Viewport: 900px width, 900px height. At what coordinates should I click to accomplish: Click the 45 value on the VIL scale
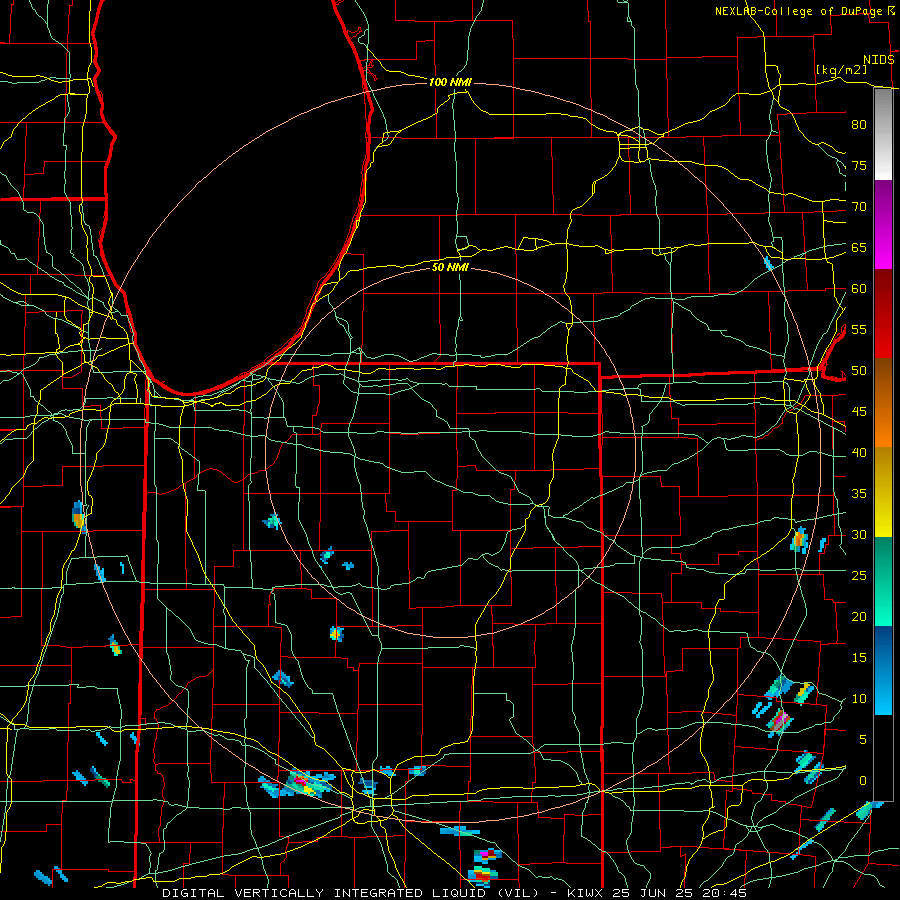tap(859, 412)
